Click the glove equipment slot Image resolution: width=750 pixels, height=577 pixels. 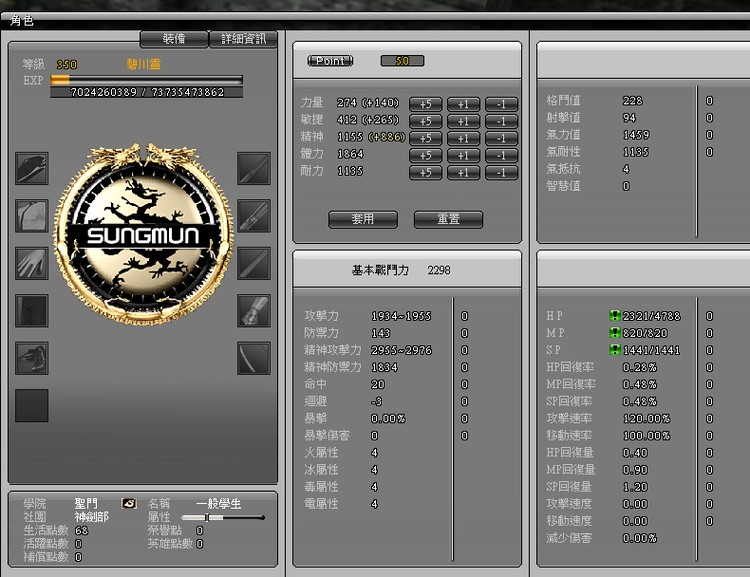pyautogui.click(x=31, y=263)
